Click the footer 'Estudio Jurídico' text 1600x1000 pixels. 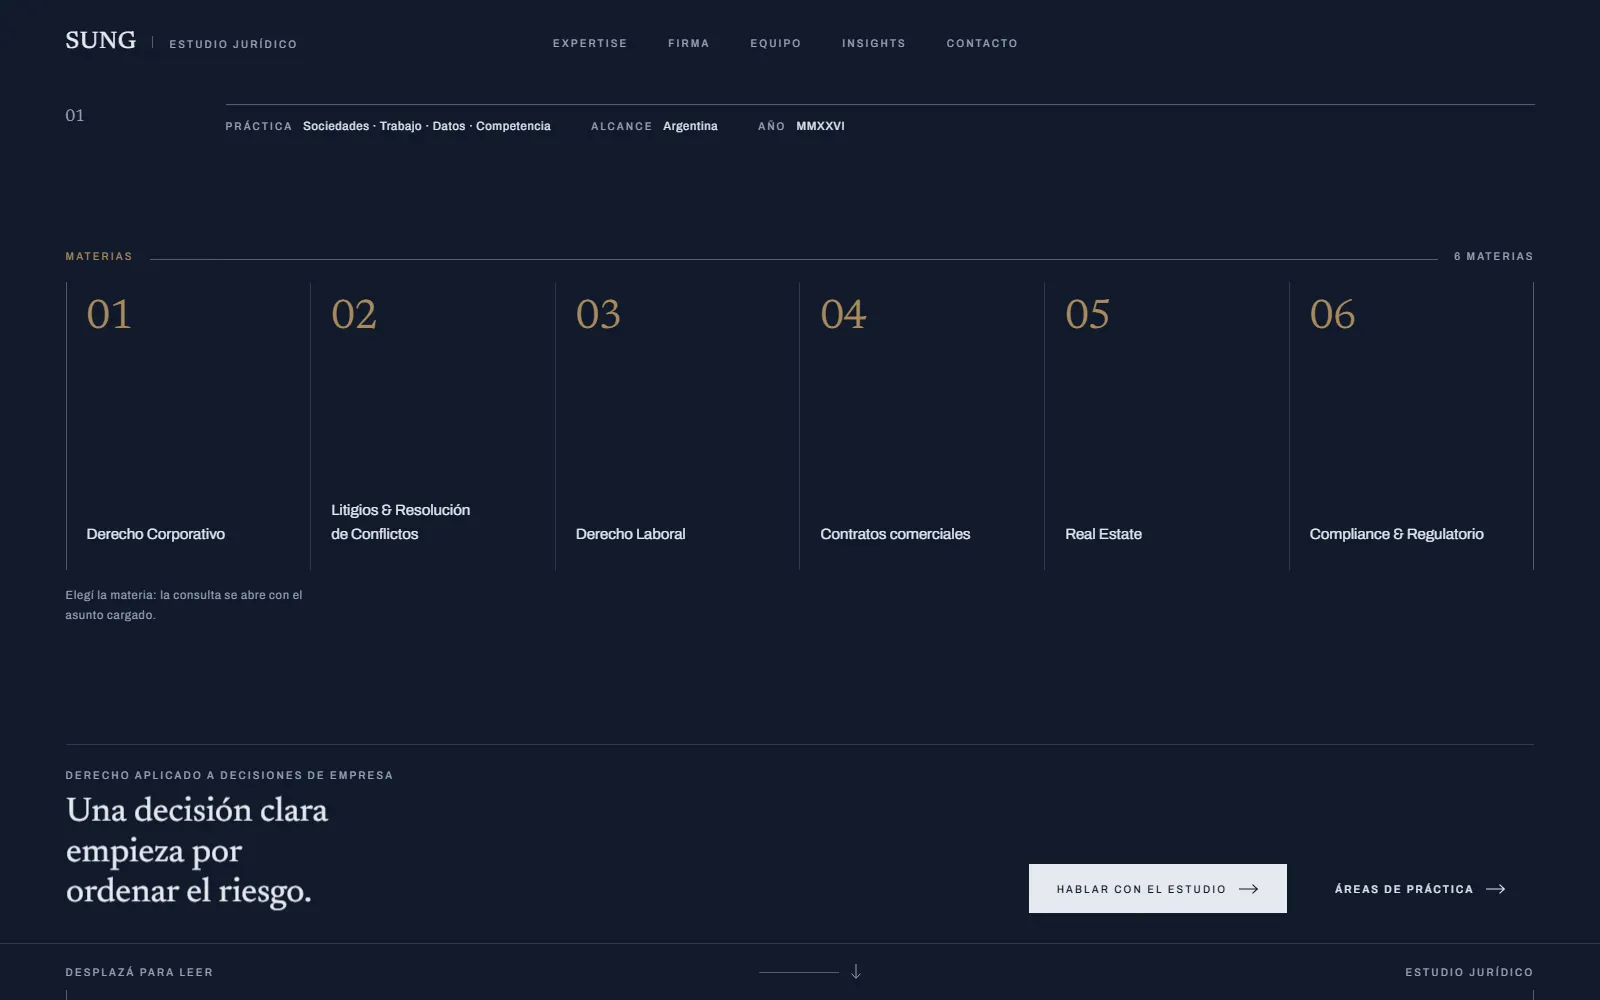[1469, 972]
